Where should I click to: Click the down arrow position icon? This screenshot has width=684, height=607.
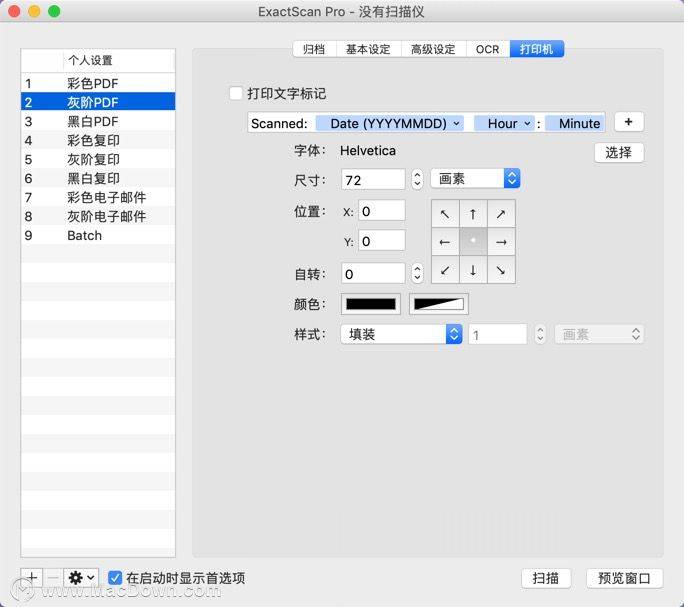(x=473, y=270)
